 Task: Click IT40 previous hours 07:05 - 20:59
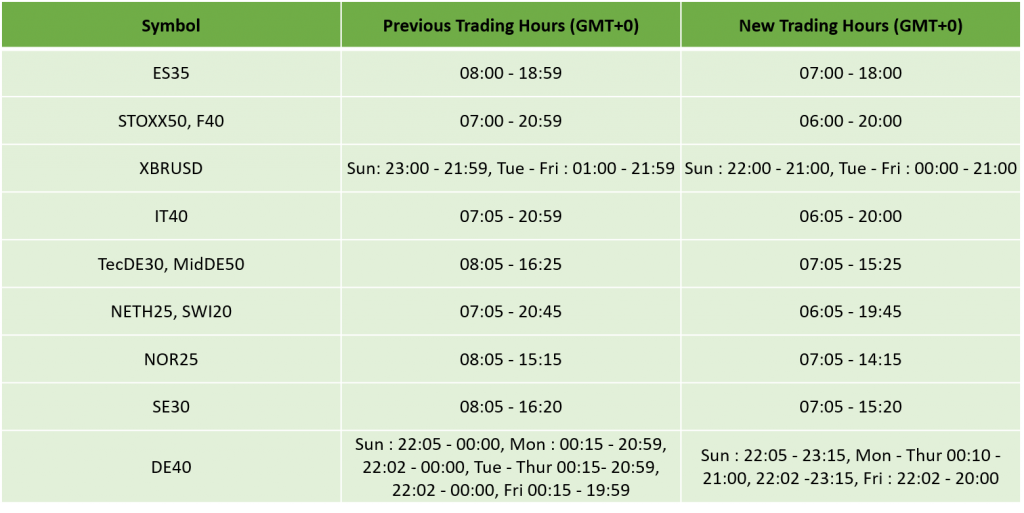pyautogui.click(x=511, y=216)
